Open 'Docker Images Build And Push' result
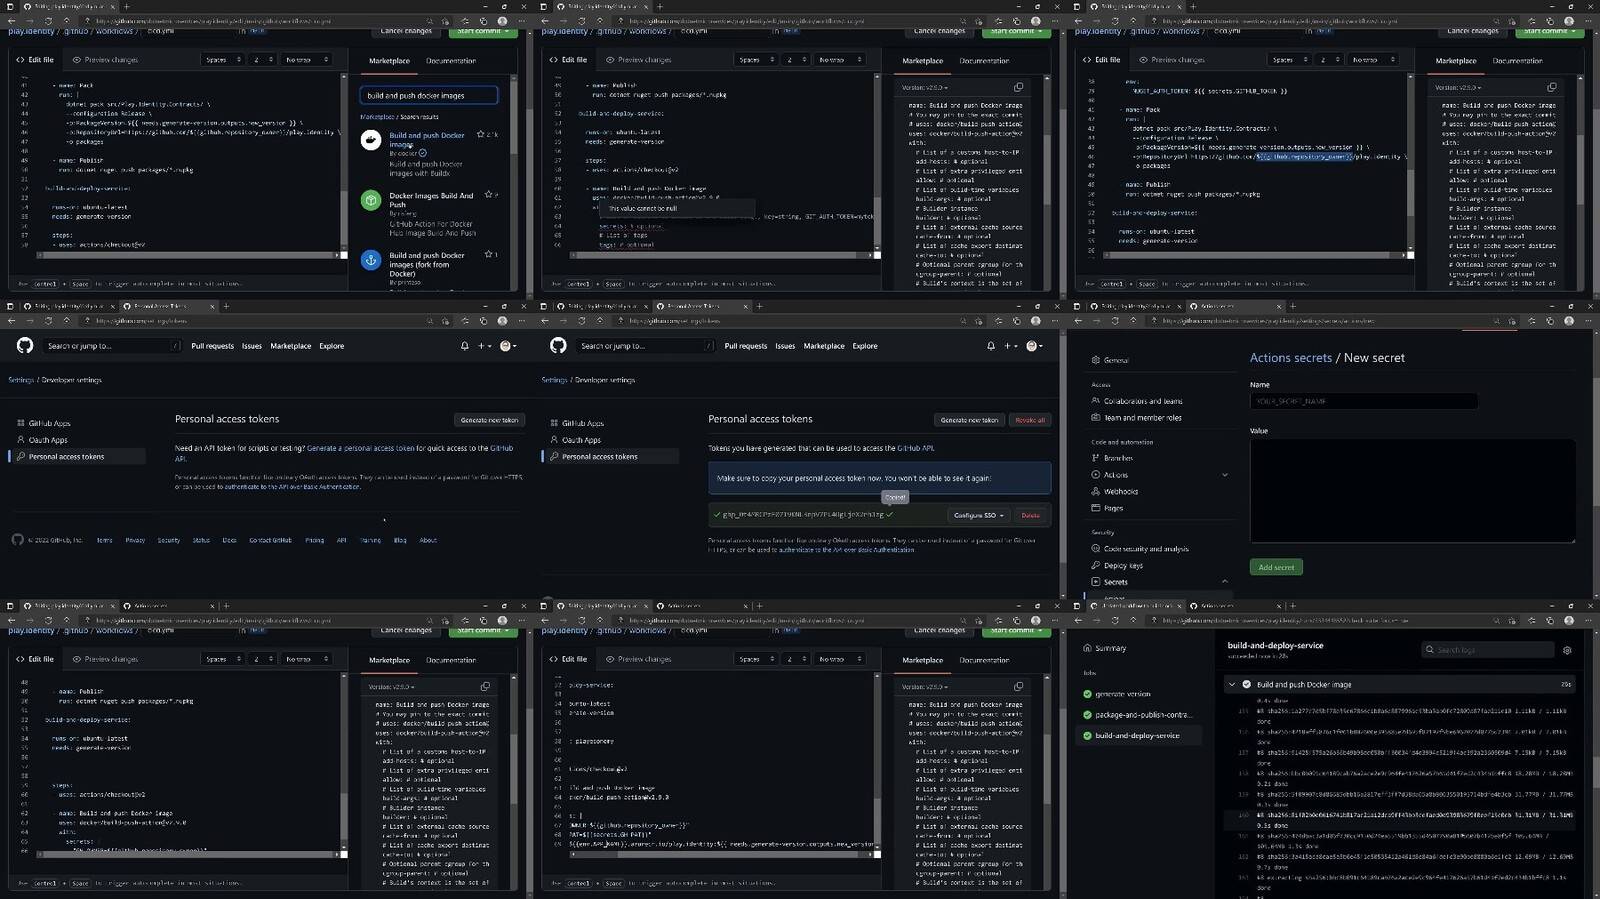 point(431,200)
